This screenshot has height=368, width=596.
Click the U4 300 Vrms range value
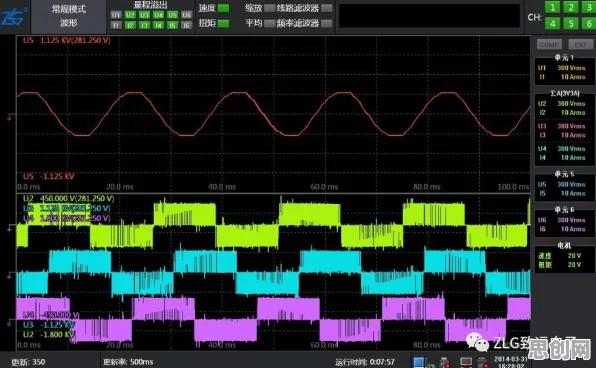tap(571, 148)
